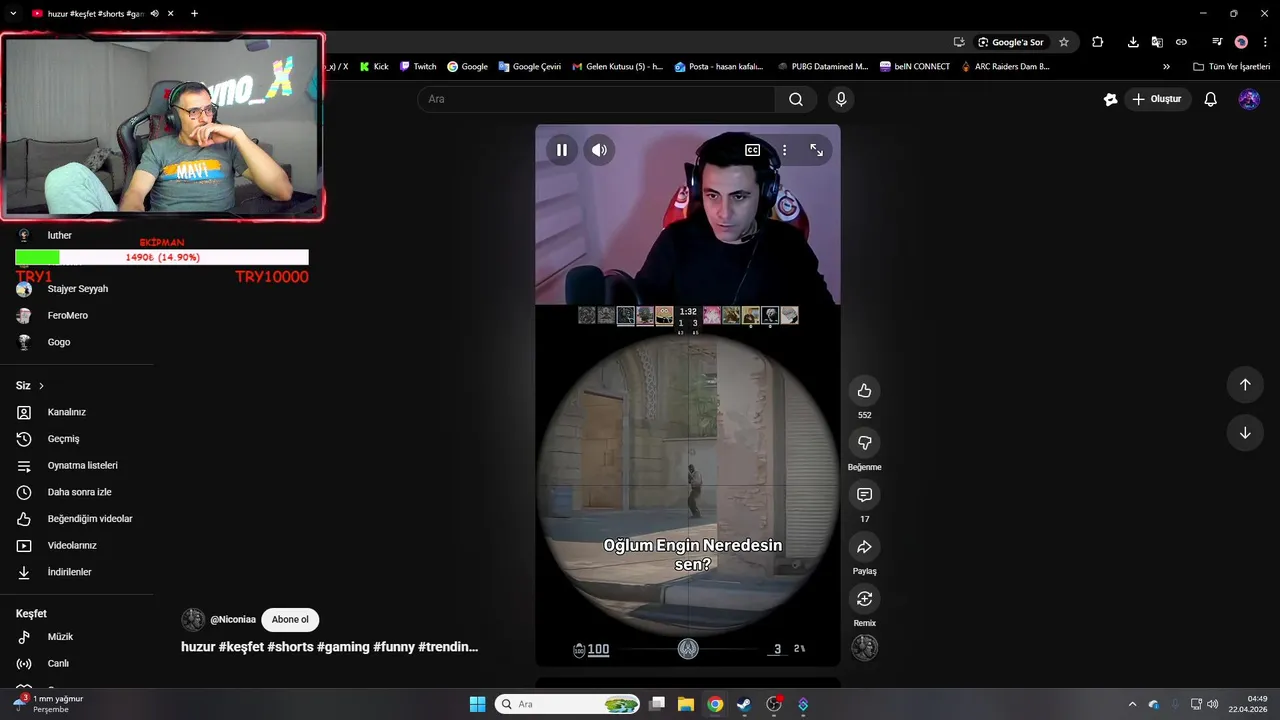Toggle closed captions on the Short

(752, 150)
